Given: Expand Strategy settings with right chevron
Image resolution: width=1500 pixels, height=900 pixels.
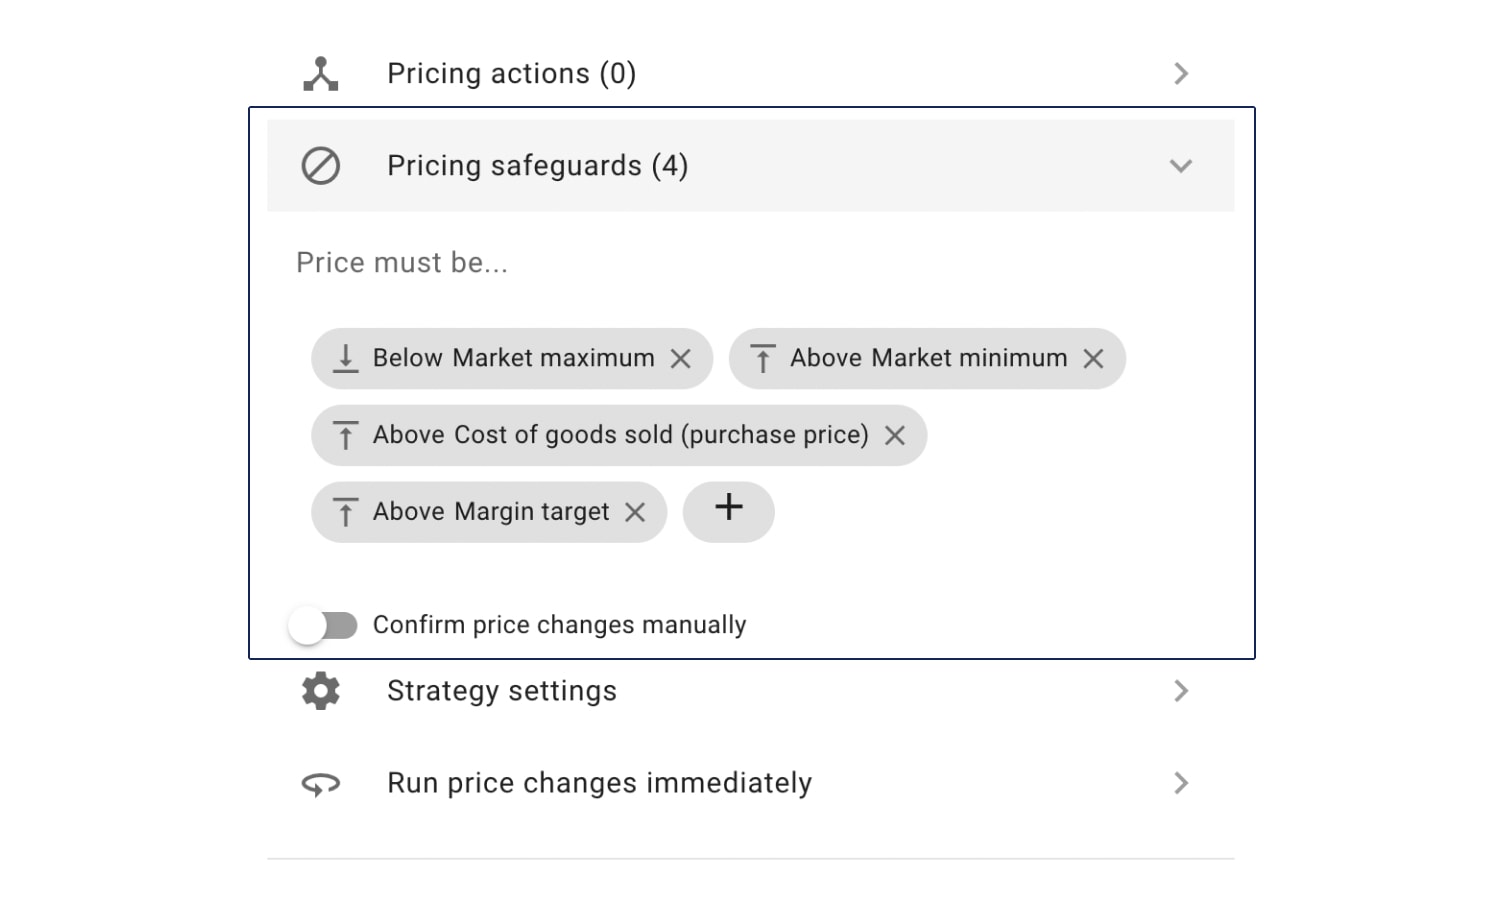Looking at the screenshot, I should [x=1181, y=691].
